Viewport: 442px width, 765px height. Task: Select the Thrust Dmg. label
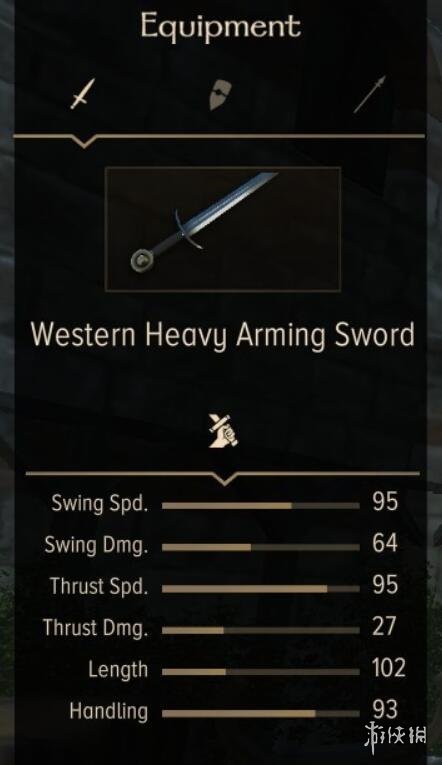pos(95,628)
